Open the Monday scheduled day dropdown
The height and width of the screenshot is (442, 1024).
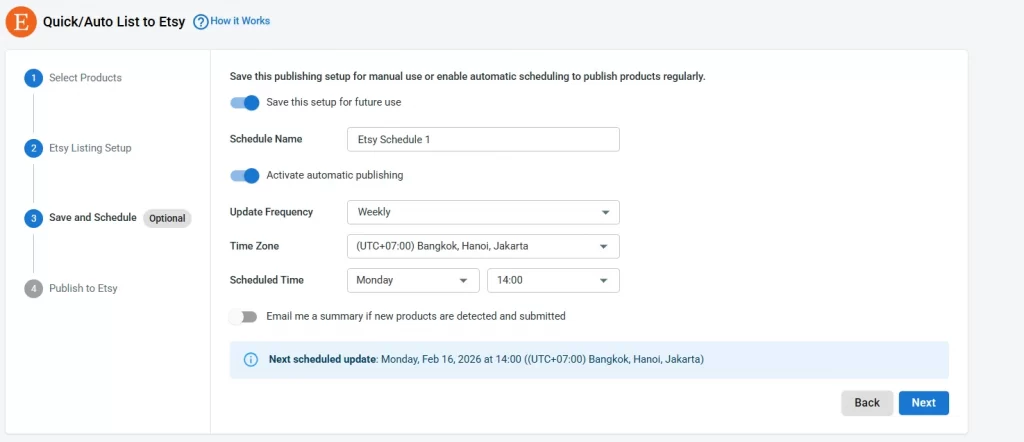tap(412, 281)
